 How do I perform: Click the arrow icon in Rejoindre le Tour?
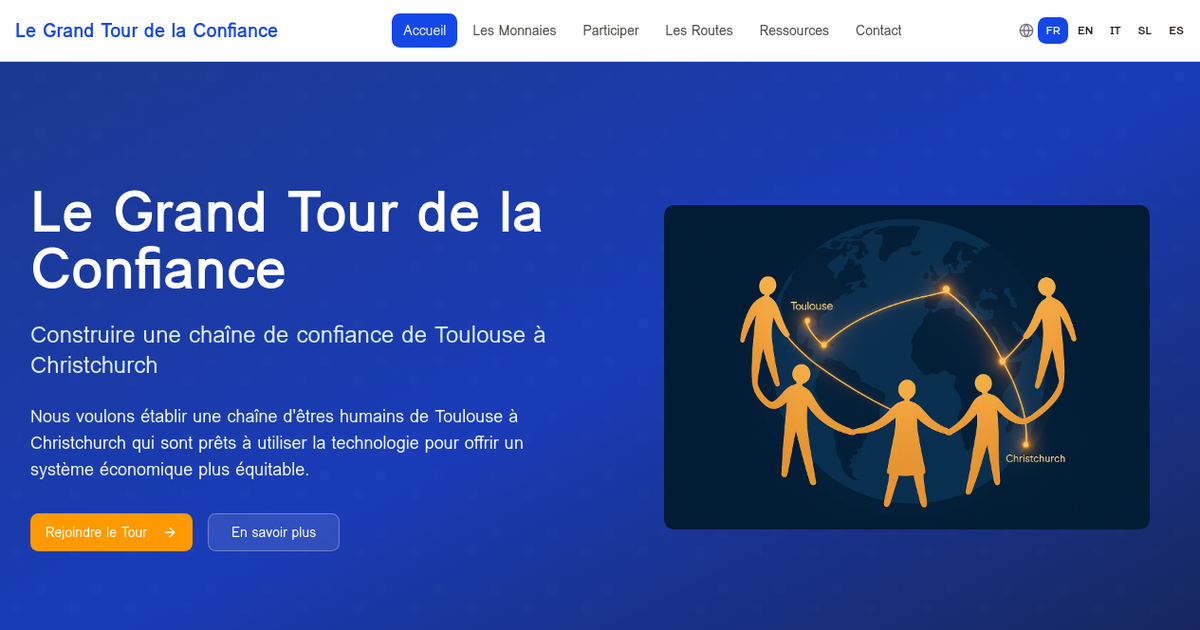[170, 532]
